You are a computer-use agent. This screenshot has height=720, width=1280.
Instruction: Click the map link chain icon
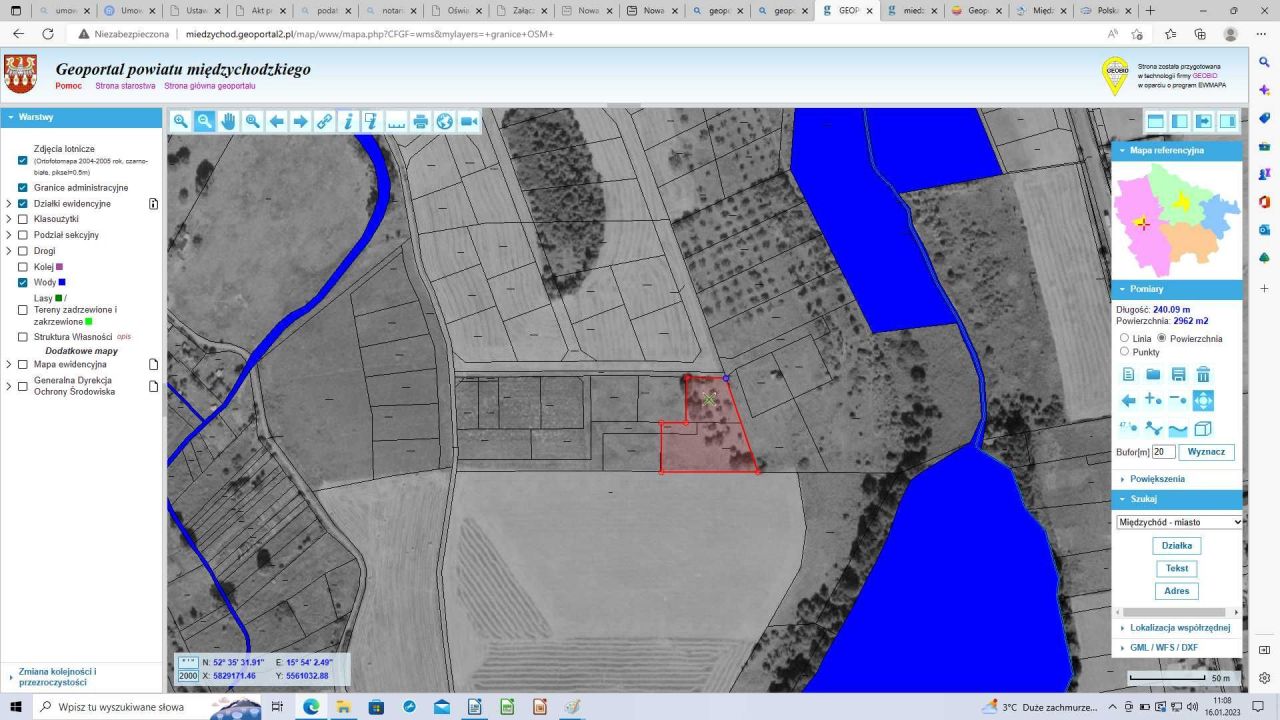[324, 121]
